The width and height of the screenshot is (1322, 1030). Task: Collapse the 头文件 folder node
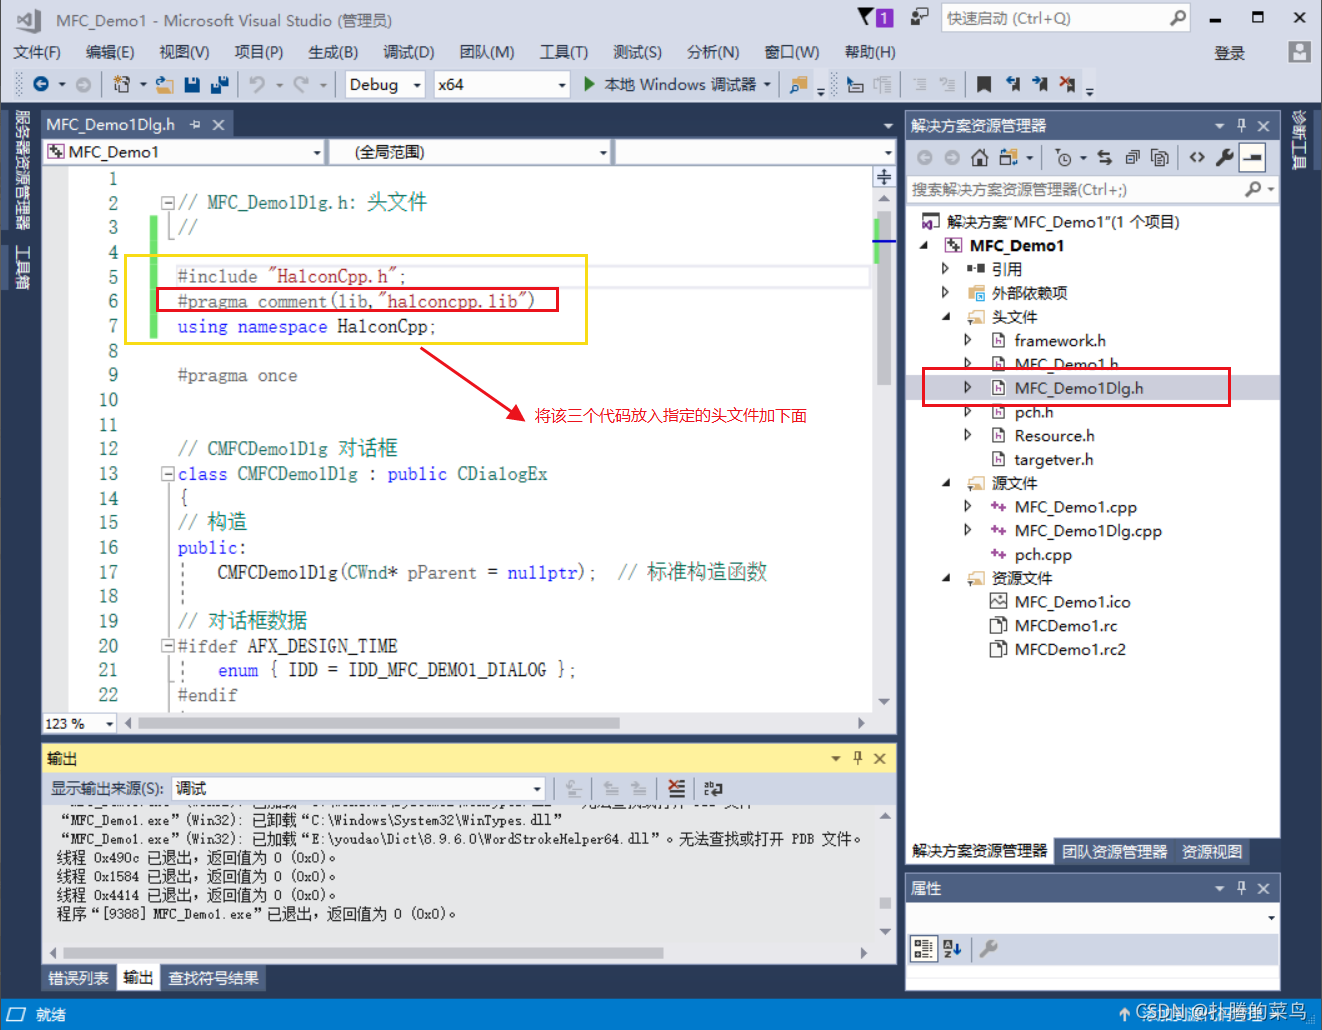point(945,317)
